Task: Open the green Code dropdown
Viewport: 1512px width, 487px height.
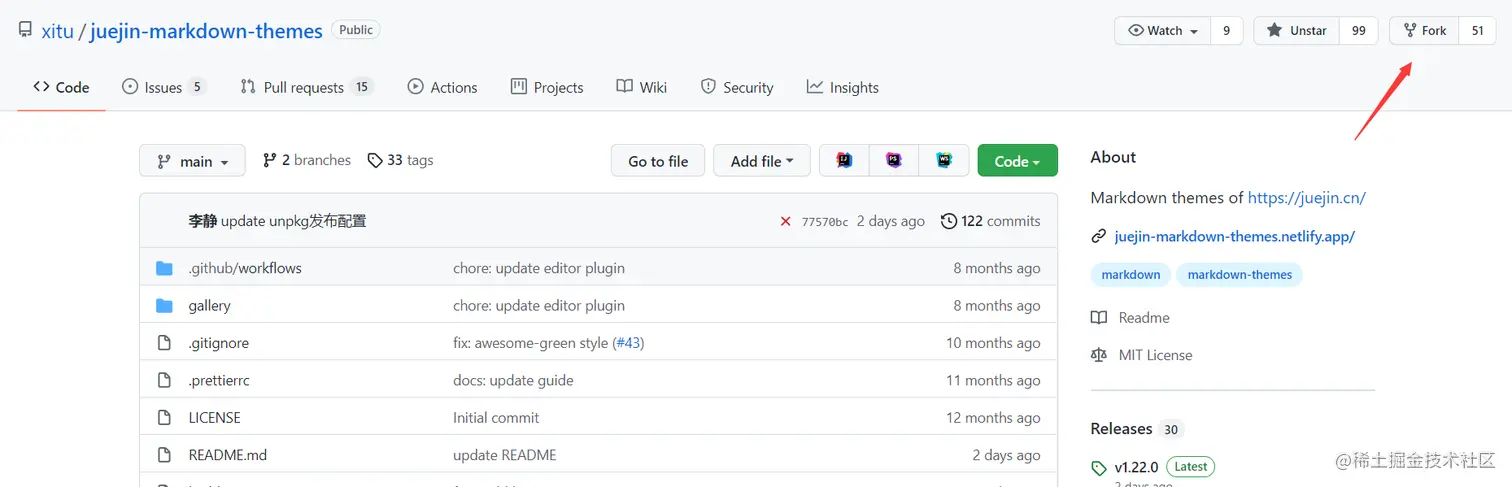Action: (1018, 161)
